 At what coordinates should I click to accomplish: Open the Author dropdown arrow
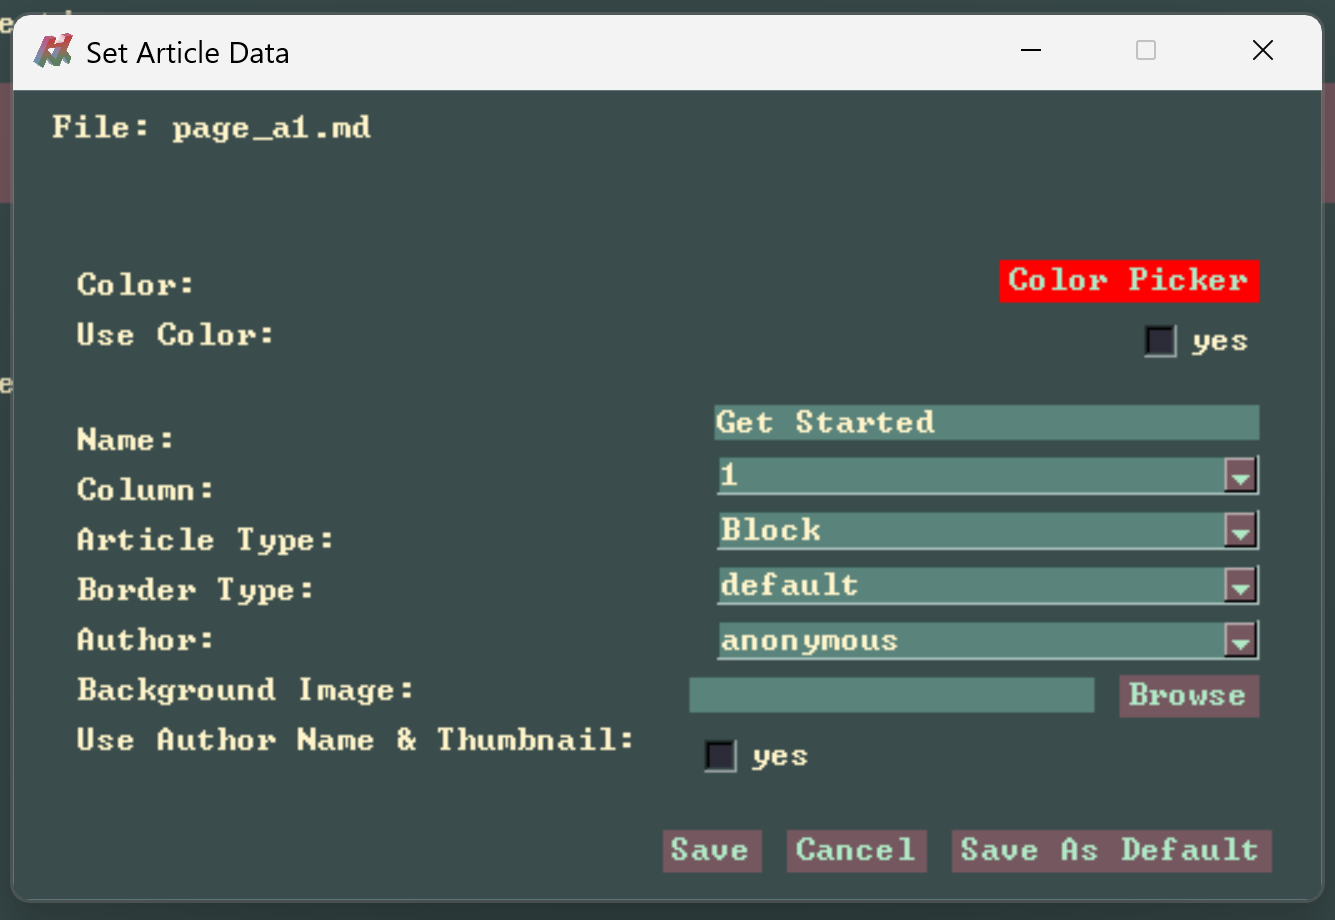[x=1240, y=641]
